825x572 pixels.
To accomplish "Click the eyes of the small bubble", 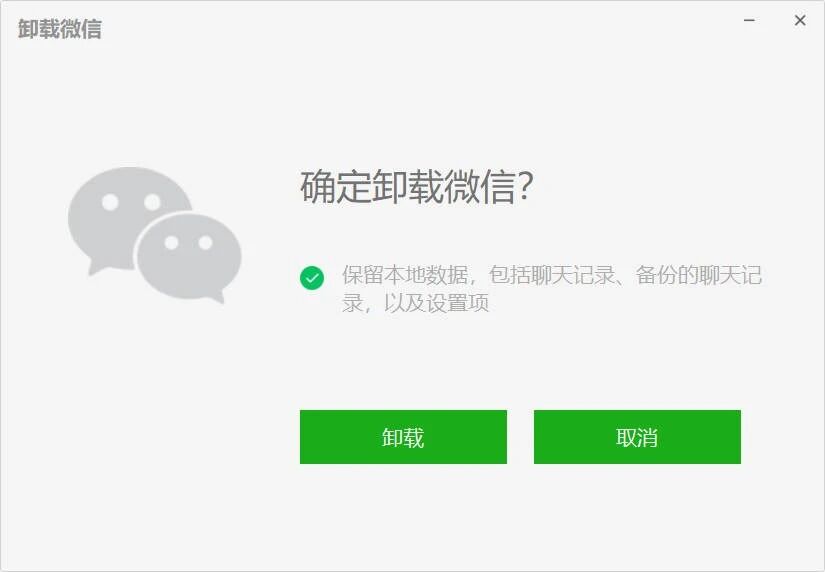I will 188,243.
